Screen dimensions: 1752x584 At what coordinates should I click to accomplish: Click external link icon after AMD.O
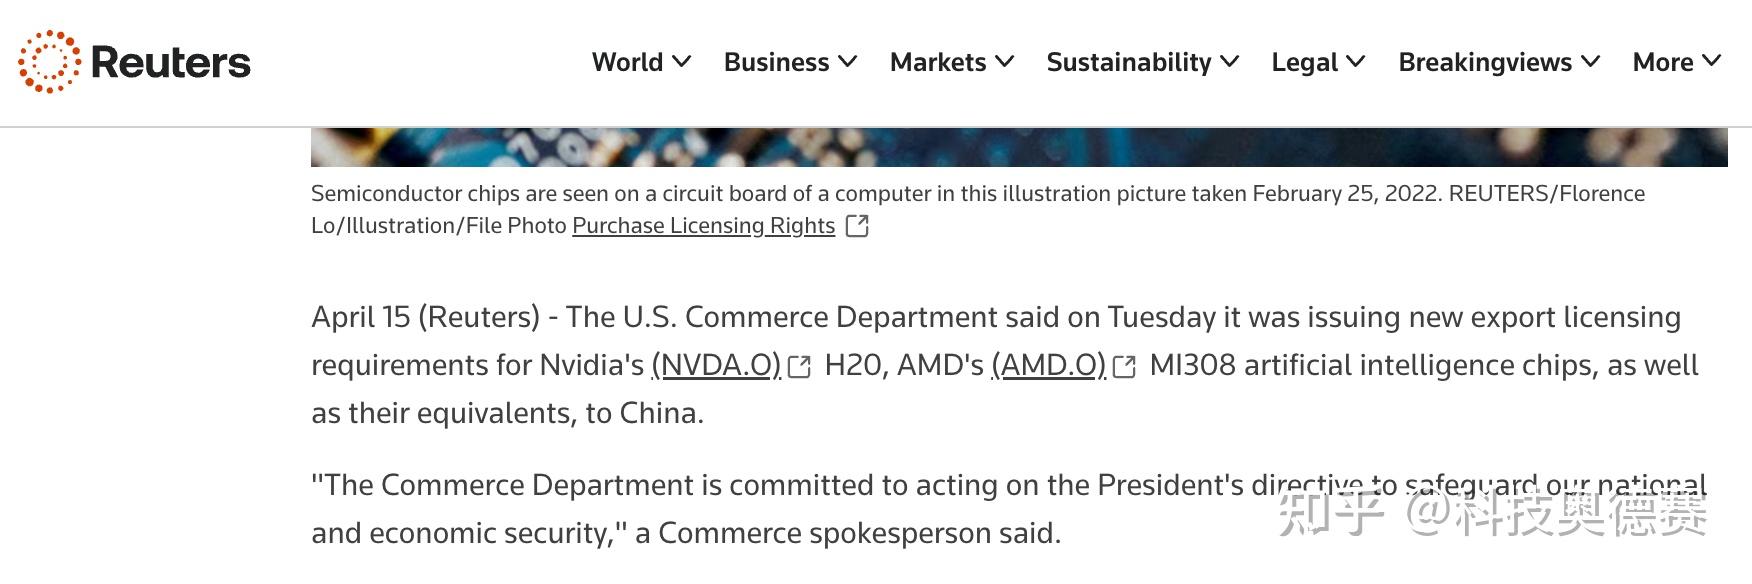tap(1124, 367)
